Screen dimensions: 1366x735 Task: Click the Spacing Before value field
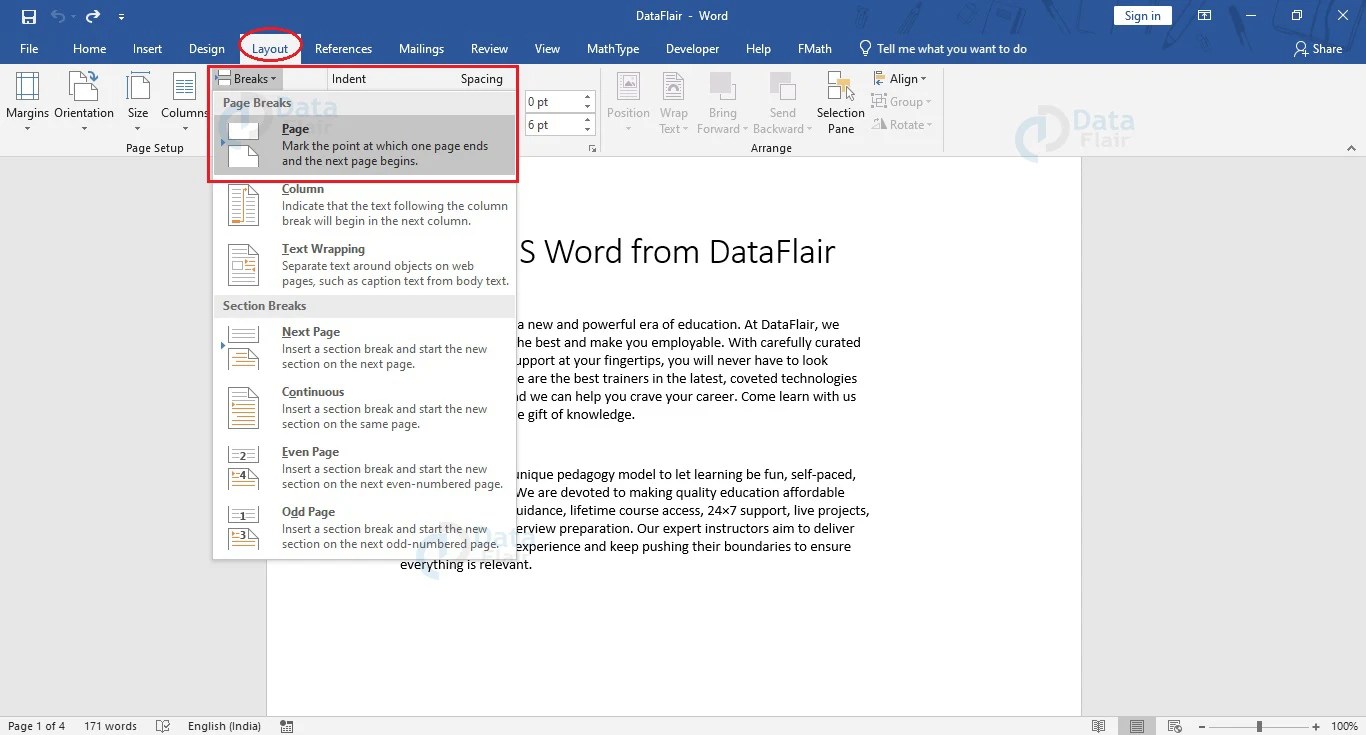pos(553,102)
